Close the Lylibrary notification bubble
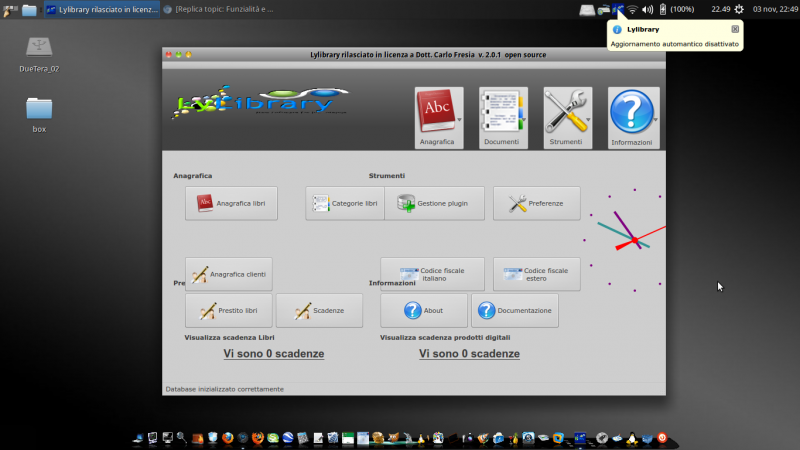Viewport: 800px width, 450px height. click(735, 29)
